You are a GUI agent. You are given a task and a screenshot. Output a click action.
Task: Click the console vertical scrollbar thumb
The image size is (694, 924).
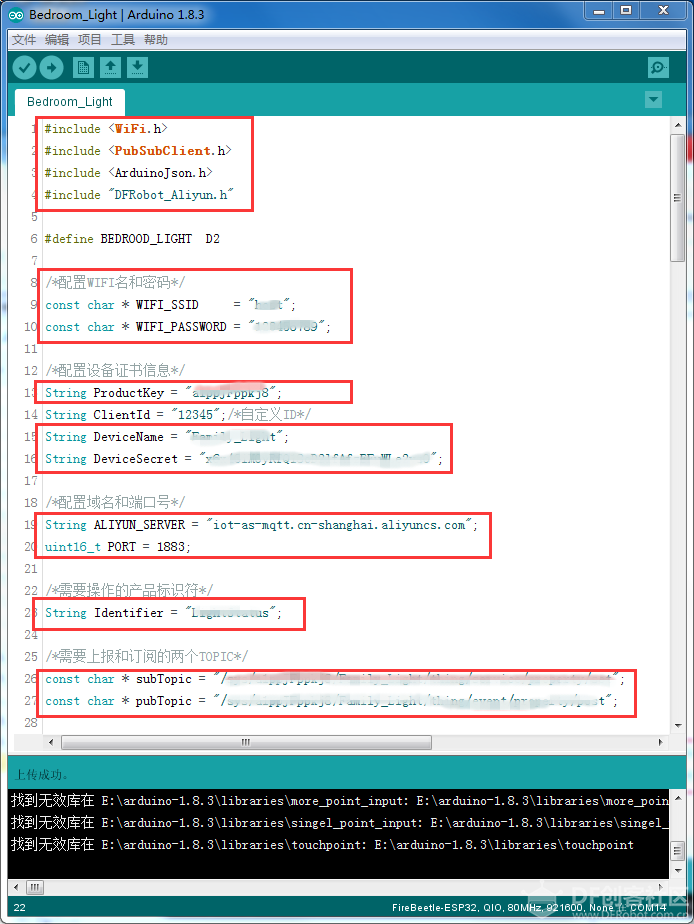coord(678,850)
